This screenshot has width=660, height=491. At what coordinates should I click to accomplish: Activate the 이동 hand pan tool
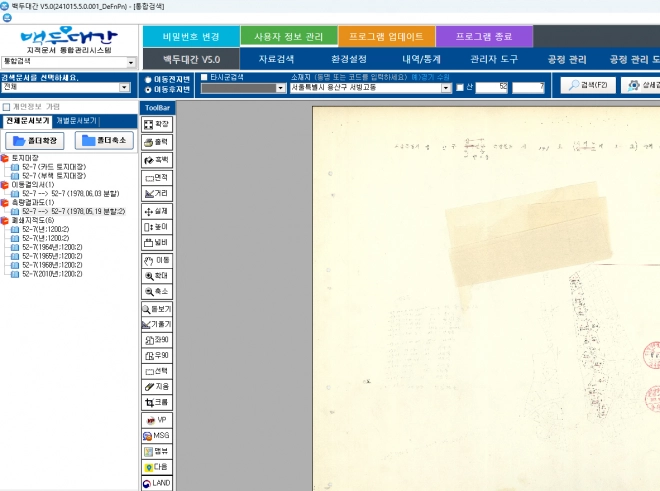point(156,260)
